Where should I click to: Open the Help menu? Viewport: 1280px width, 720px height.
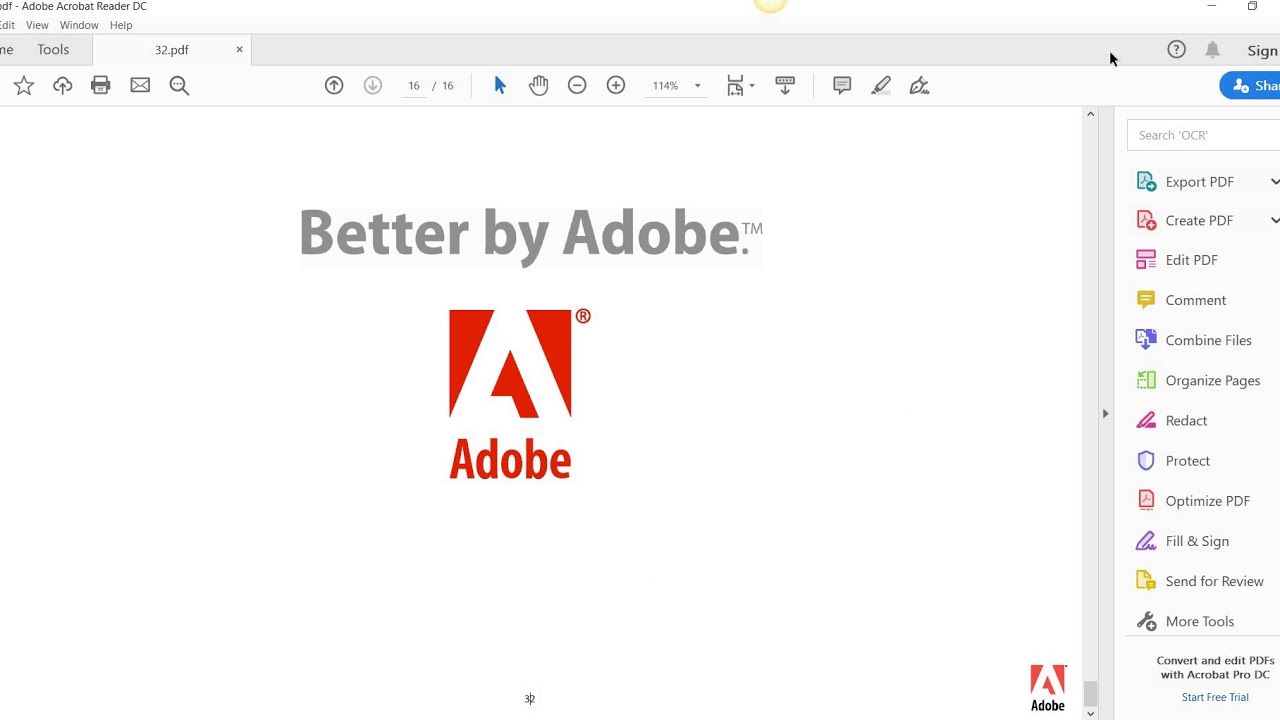(x=121, y=25)
